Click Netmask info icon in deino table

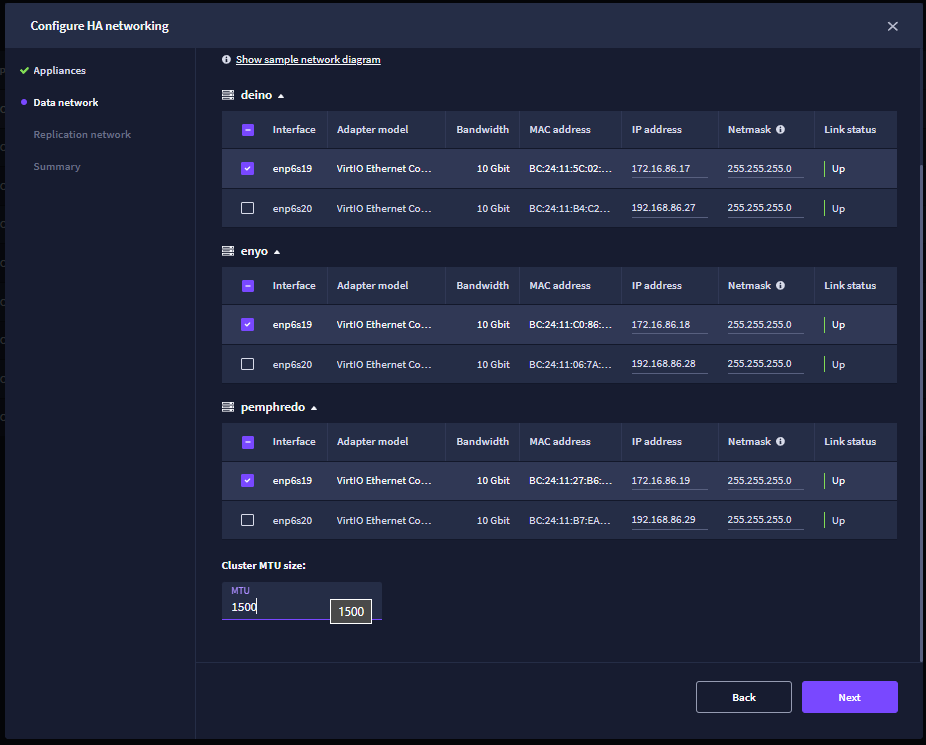(x=780, y=129)
